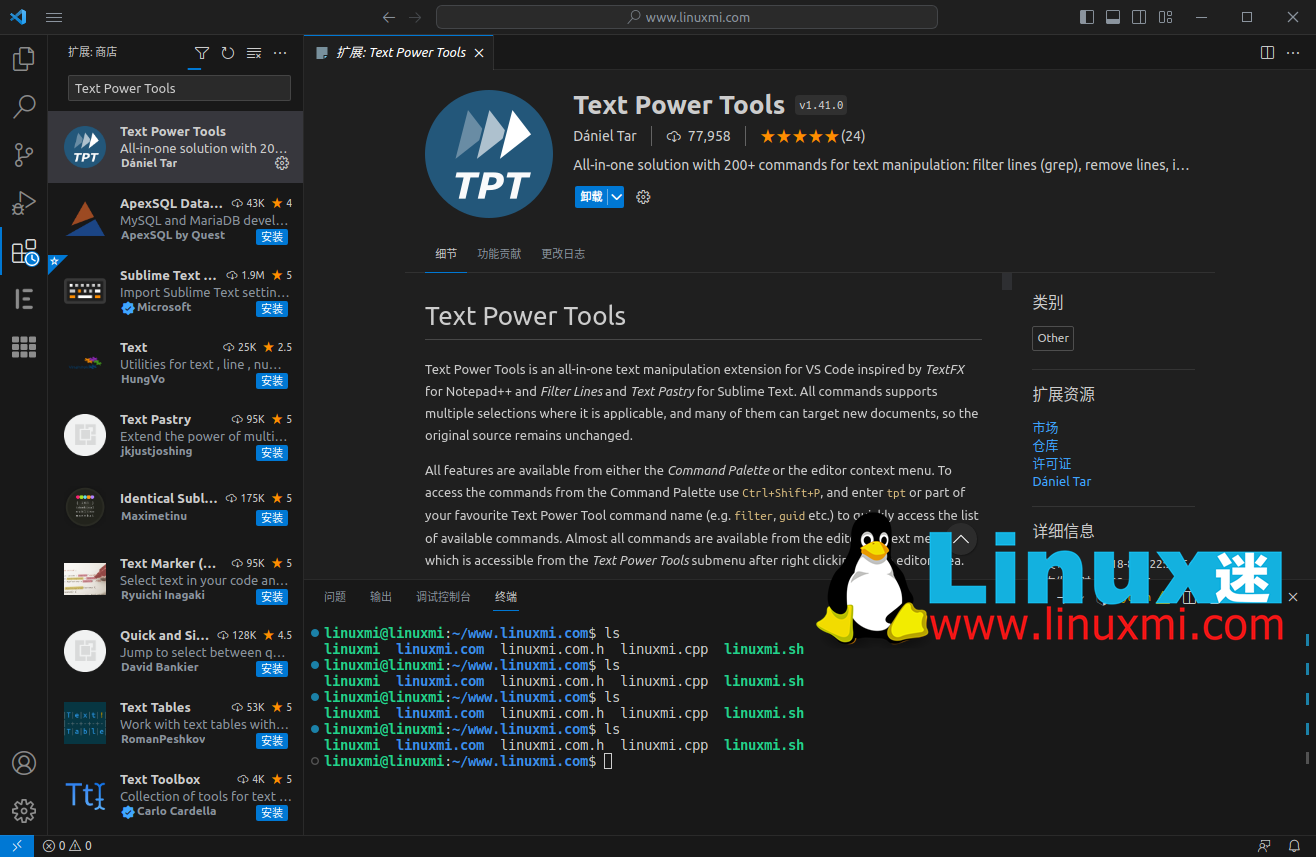Viewport: 1316px width, 857px height.
Task: Go forward with the title bar arrow
Action: tap(415, 17)
